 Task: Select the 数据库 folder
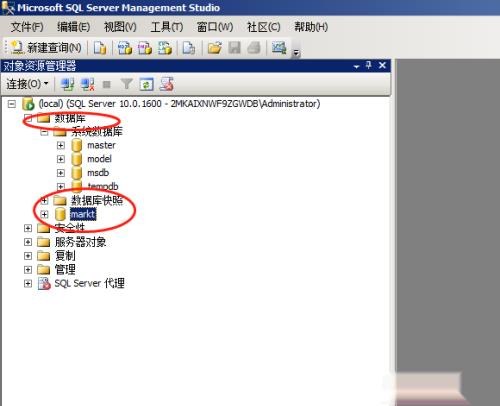70,118
